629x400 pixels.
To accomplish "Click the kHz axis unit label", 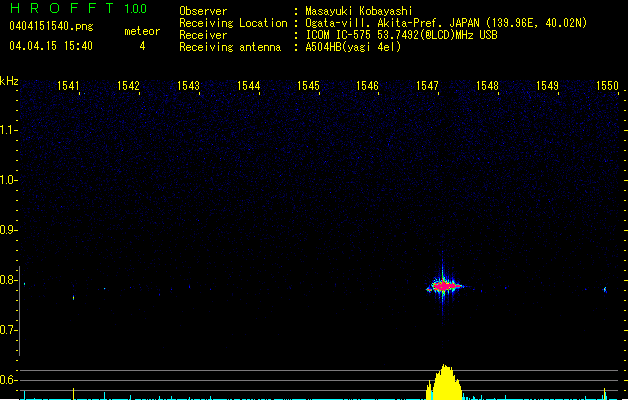I will pos(10,81).
